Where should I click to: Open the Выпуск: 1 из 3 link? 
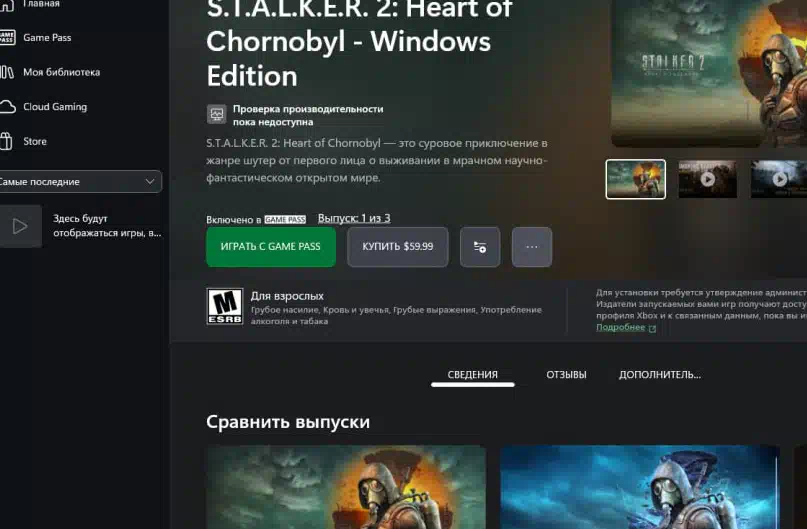click(354, 218)
